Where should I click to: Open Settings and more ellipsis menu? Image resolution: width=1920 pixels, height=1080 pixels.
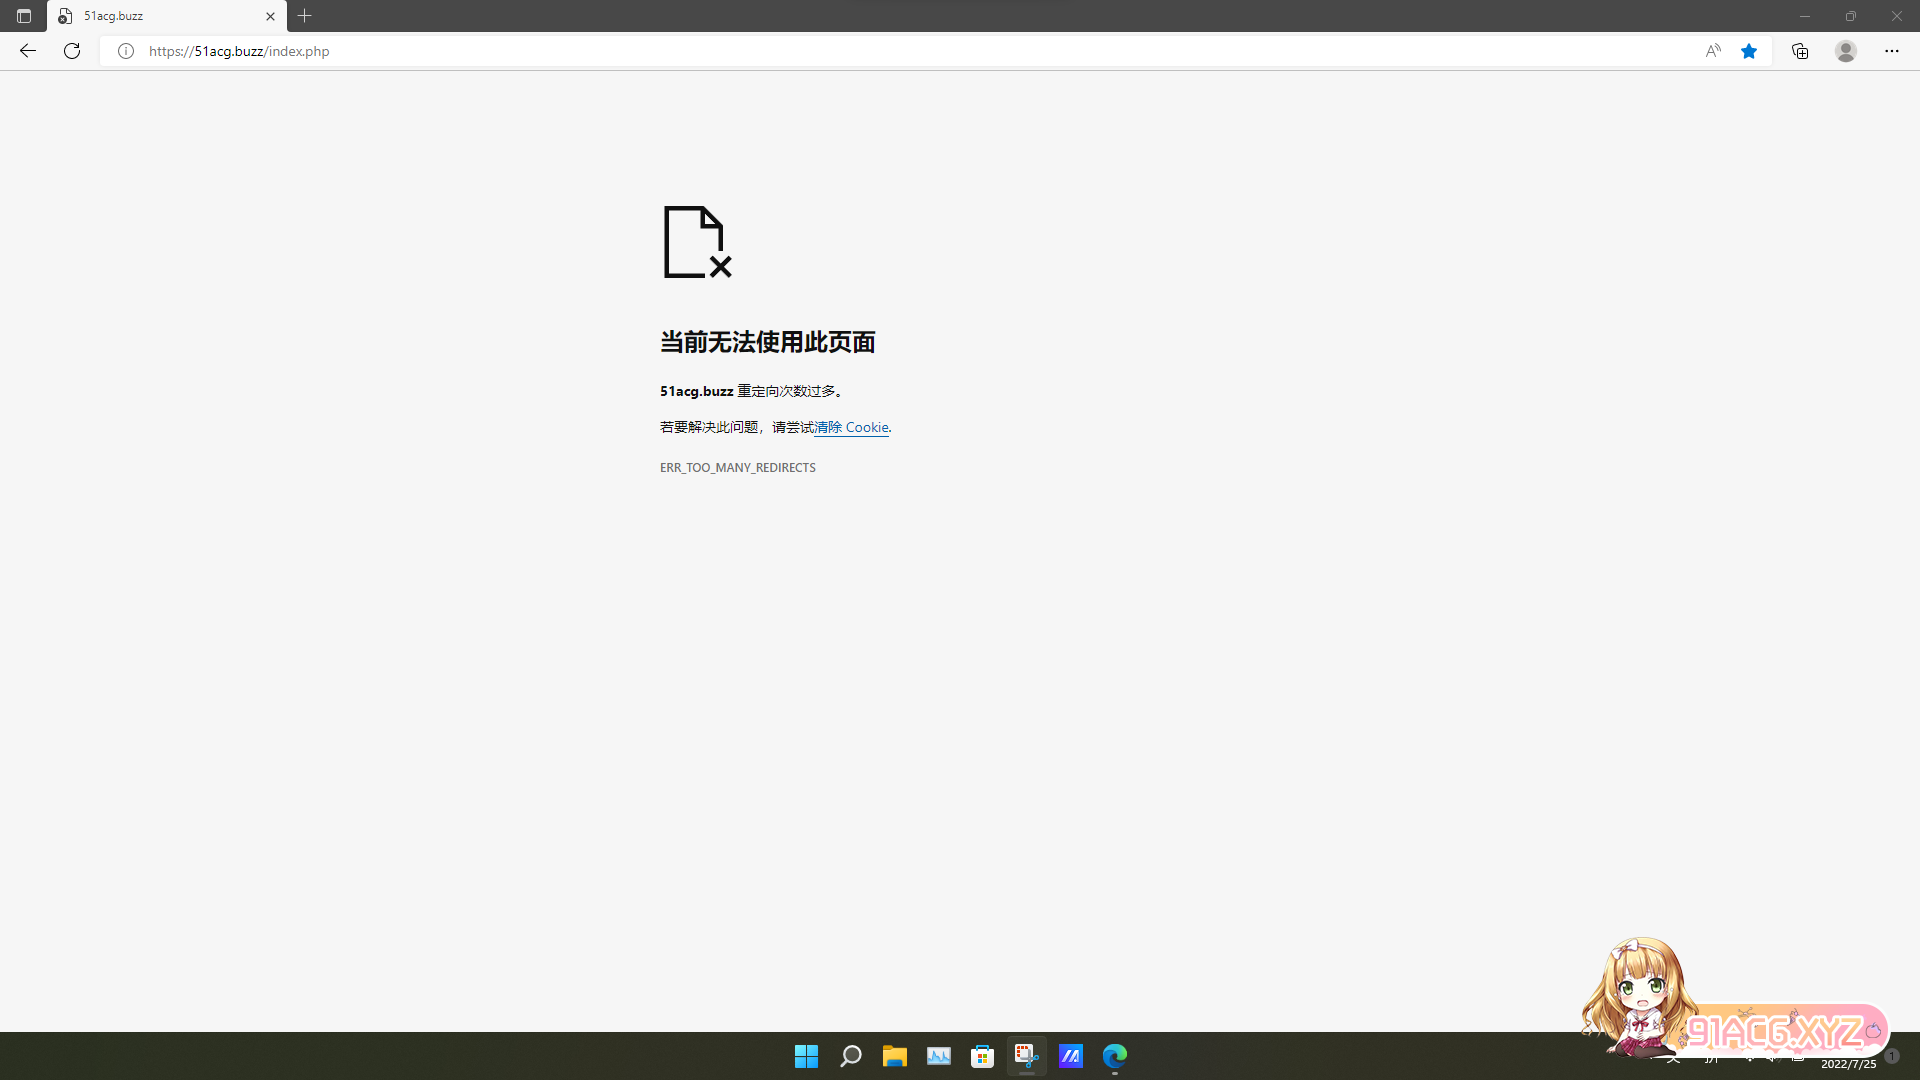[x=1892, y=51]
